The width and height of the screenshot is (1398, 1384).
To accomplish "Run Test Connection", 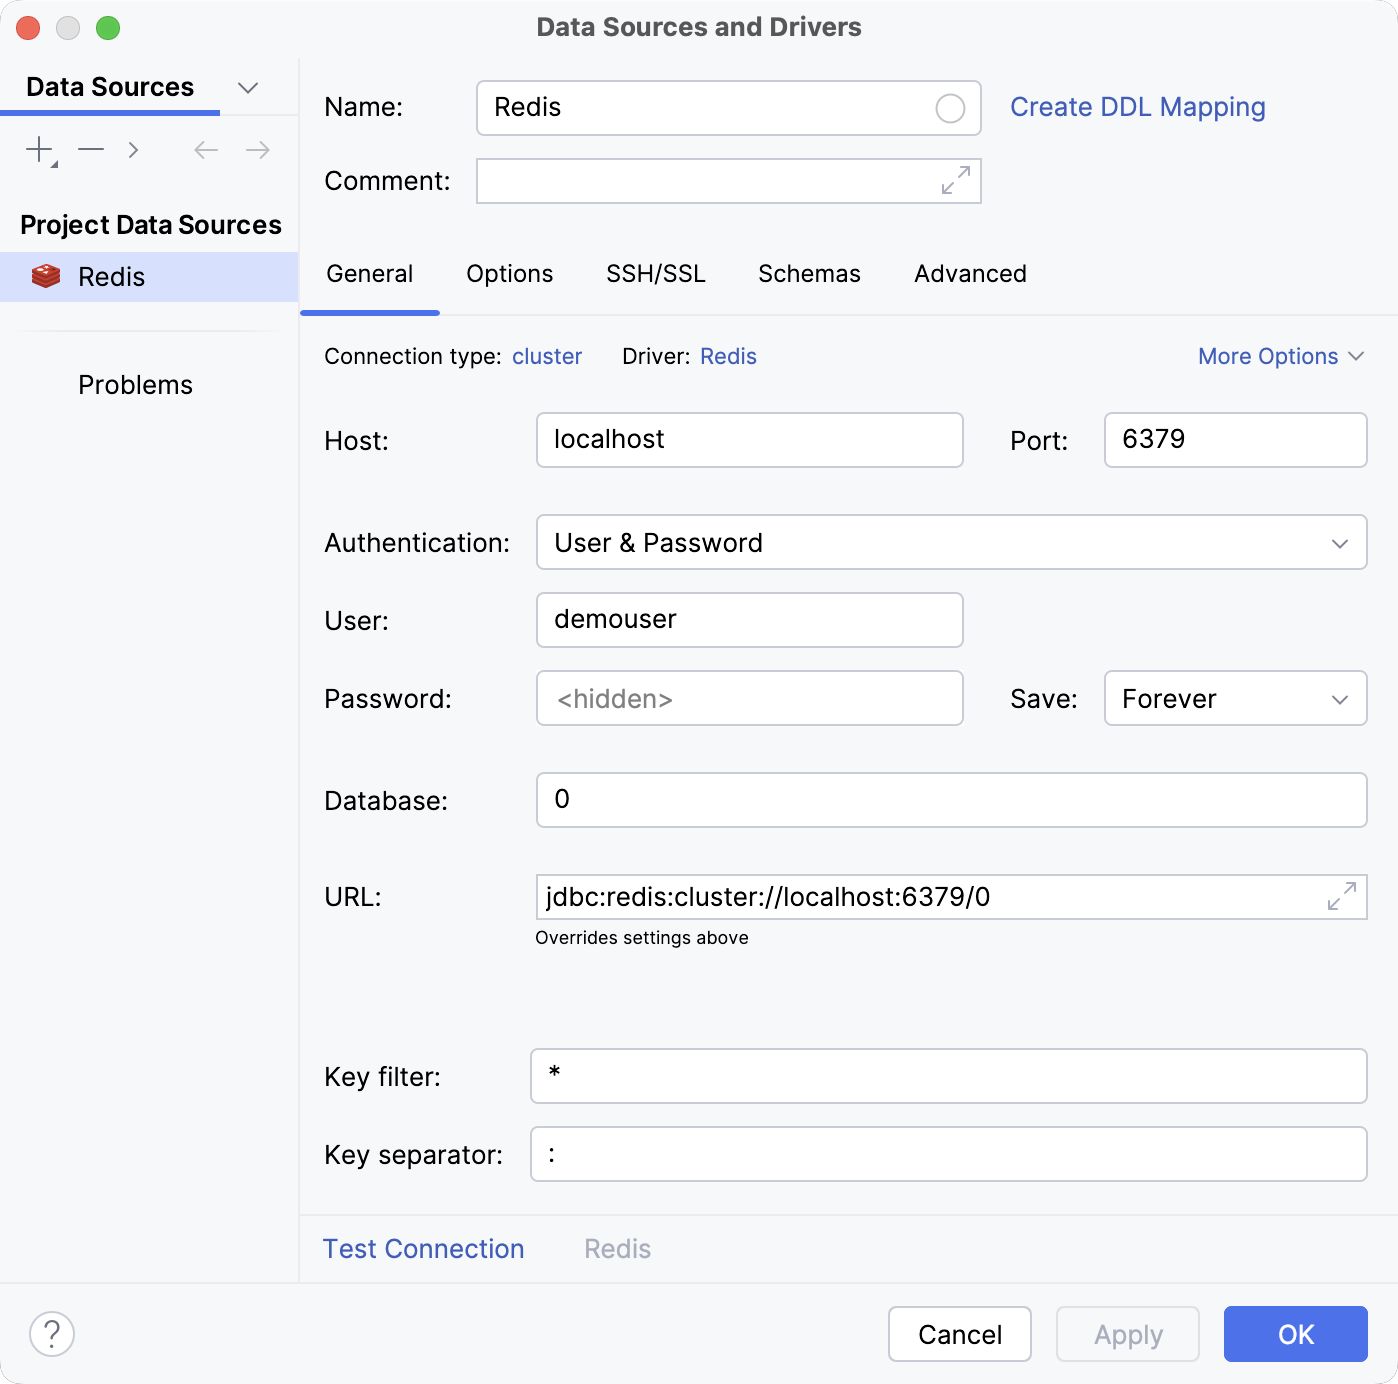I will pos(423,1248).
